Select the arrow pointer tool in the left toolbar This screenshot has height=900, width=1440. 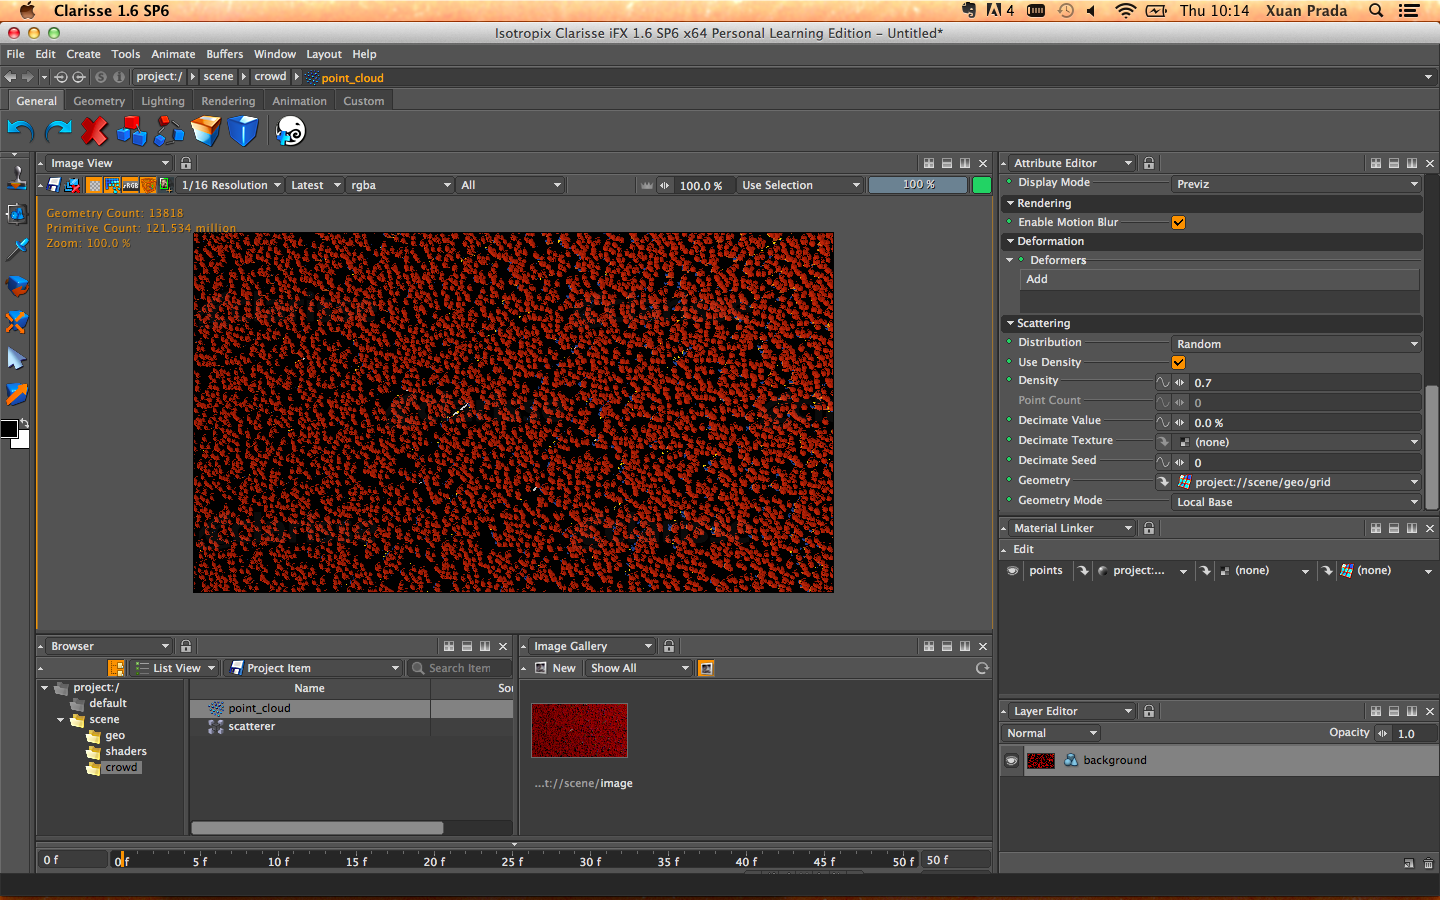point(17,359)
